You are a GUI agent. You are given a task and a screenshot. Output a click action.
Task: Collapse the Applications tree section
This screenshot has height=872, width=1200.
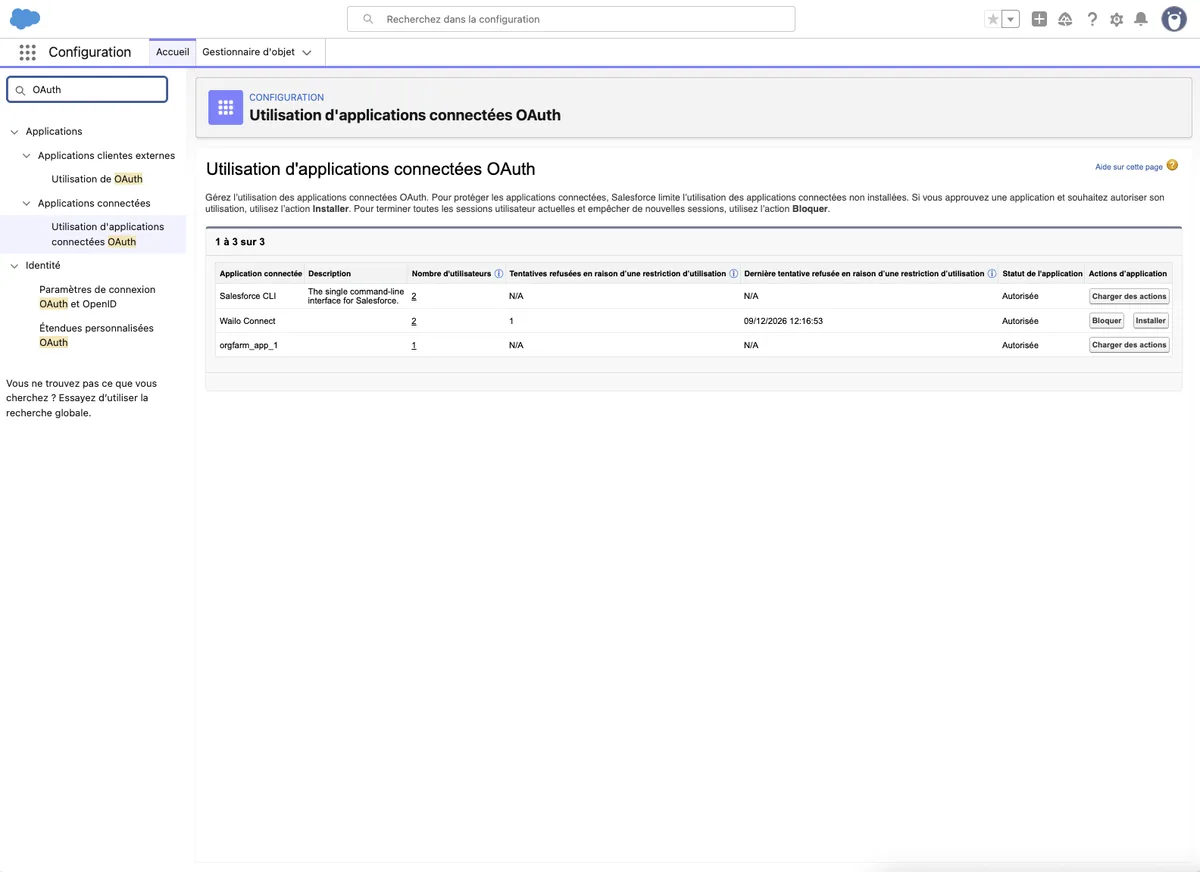pyautogui.click(x=14, y=132)
